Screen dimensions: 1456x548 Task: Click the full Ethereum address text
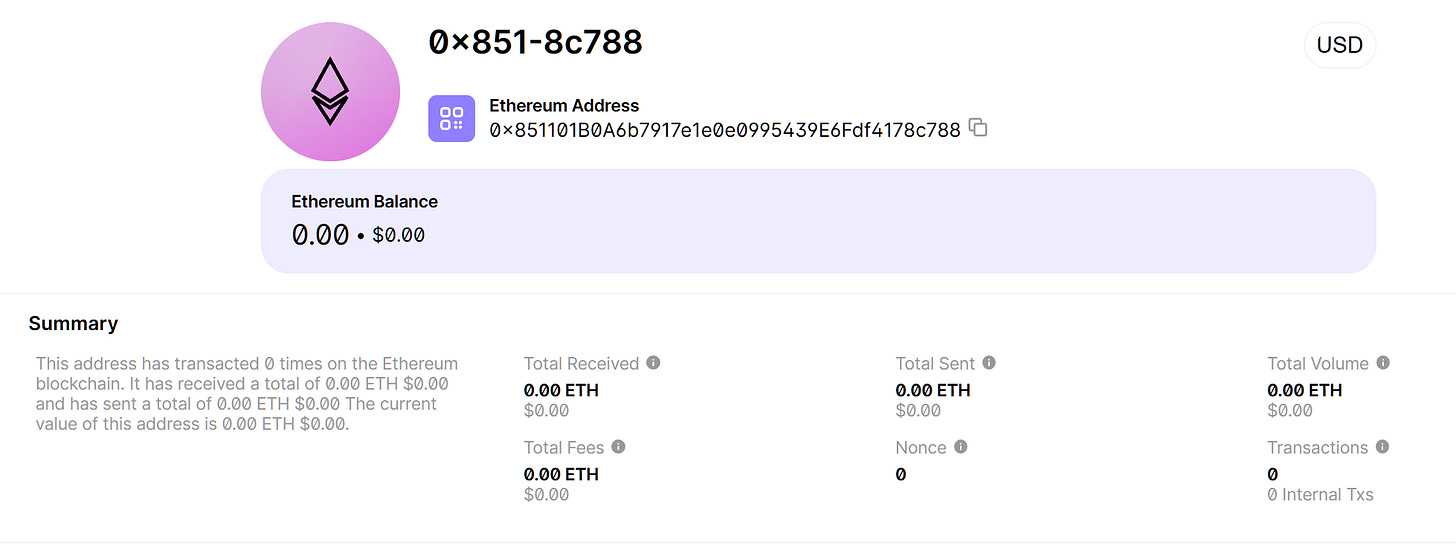725,129
